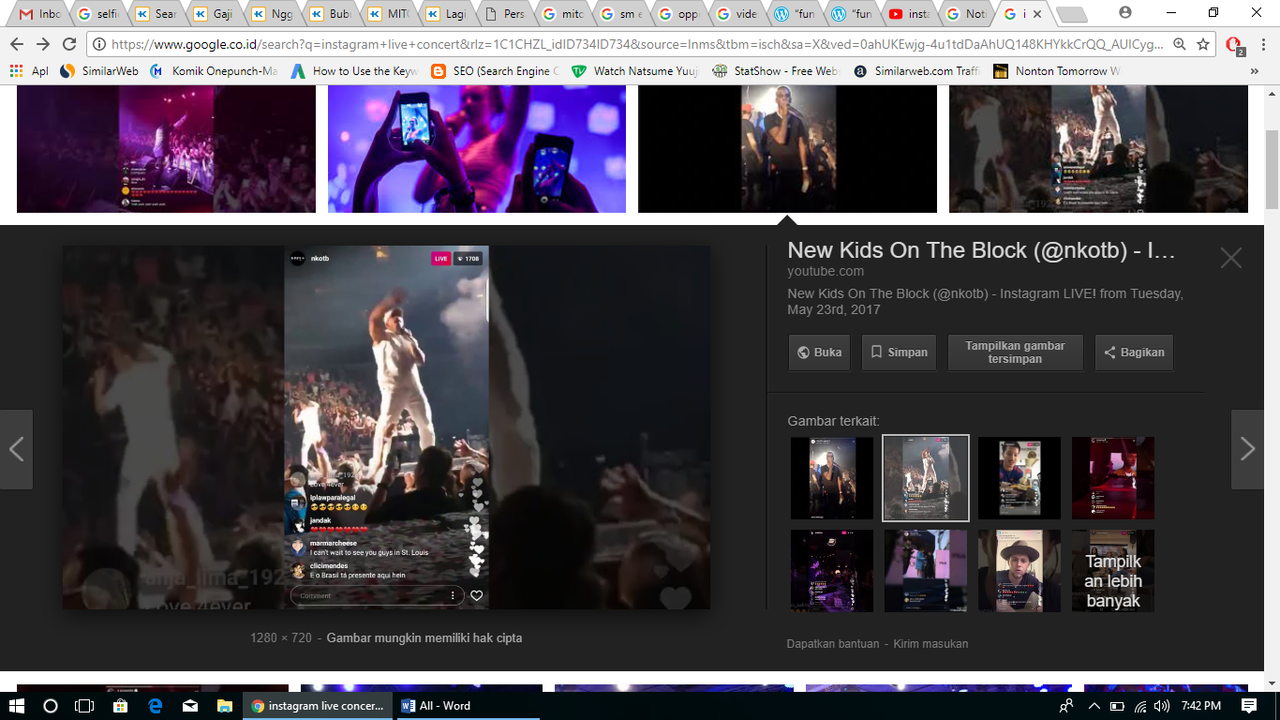This screenshot has width=1280, height=720.
Task: Launch Microsoft Store from taskbar
Action: [x=120, y=705]
